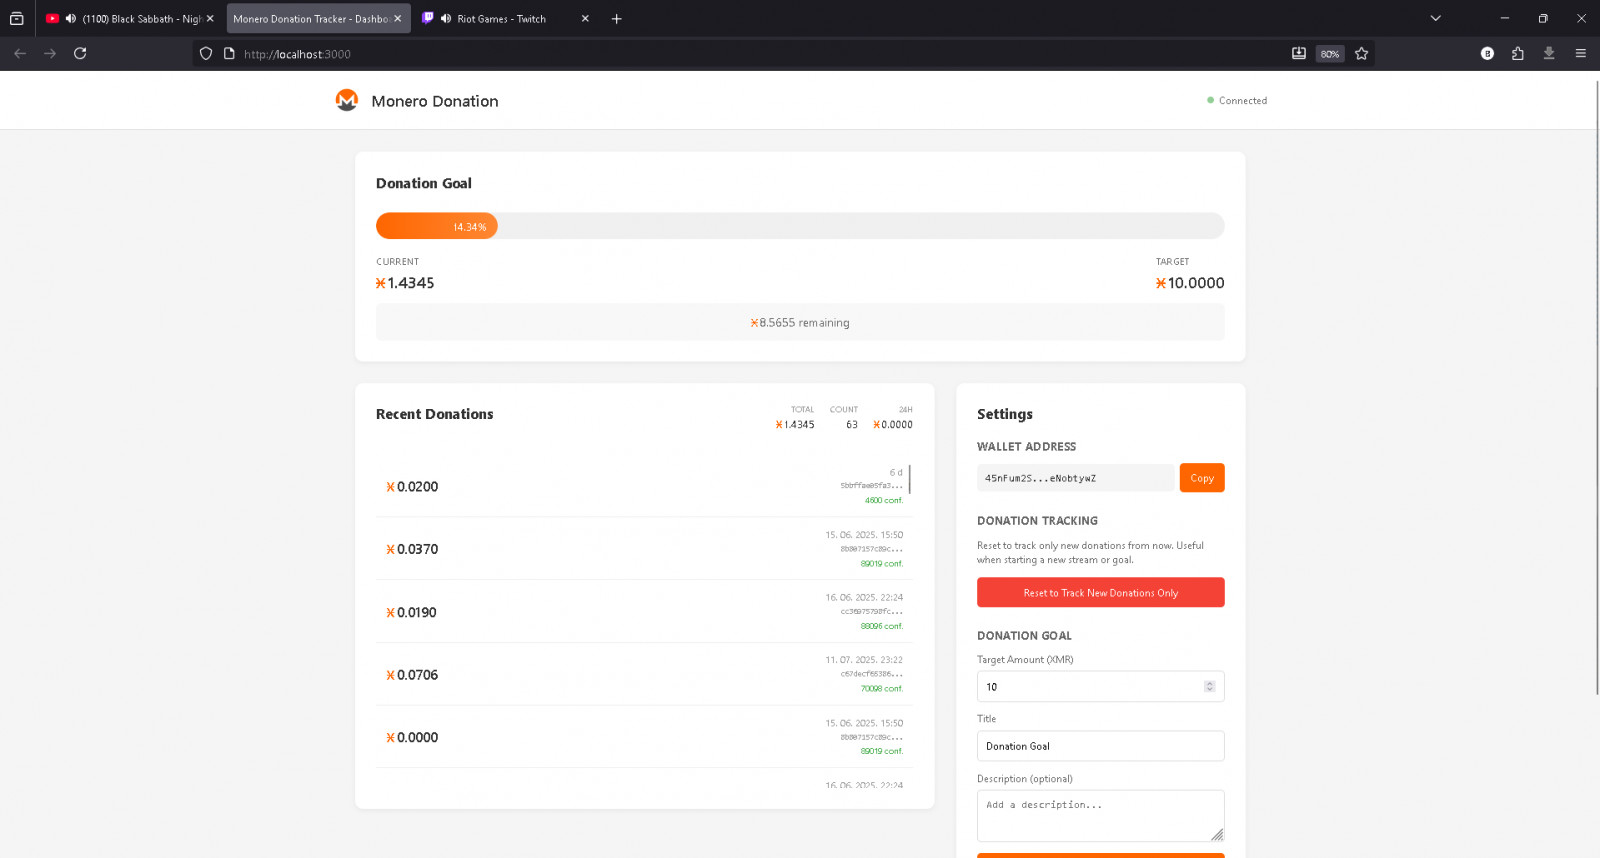Reload the page with the refresh icon
This screenshot has width=1600, height=858.
[x=80, y=54]
